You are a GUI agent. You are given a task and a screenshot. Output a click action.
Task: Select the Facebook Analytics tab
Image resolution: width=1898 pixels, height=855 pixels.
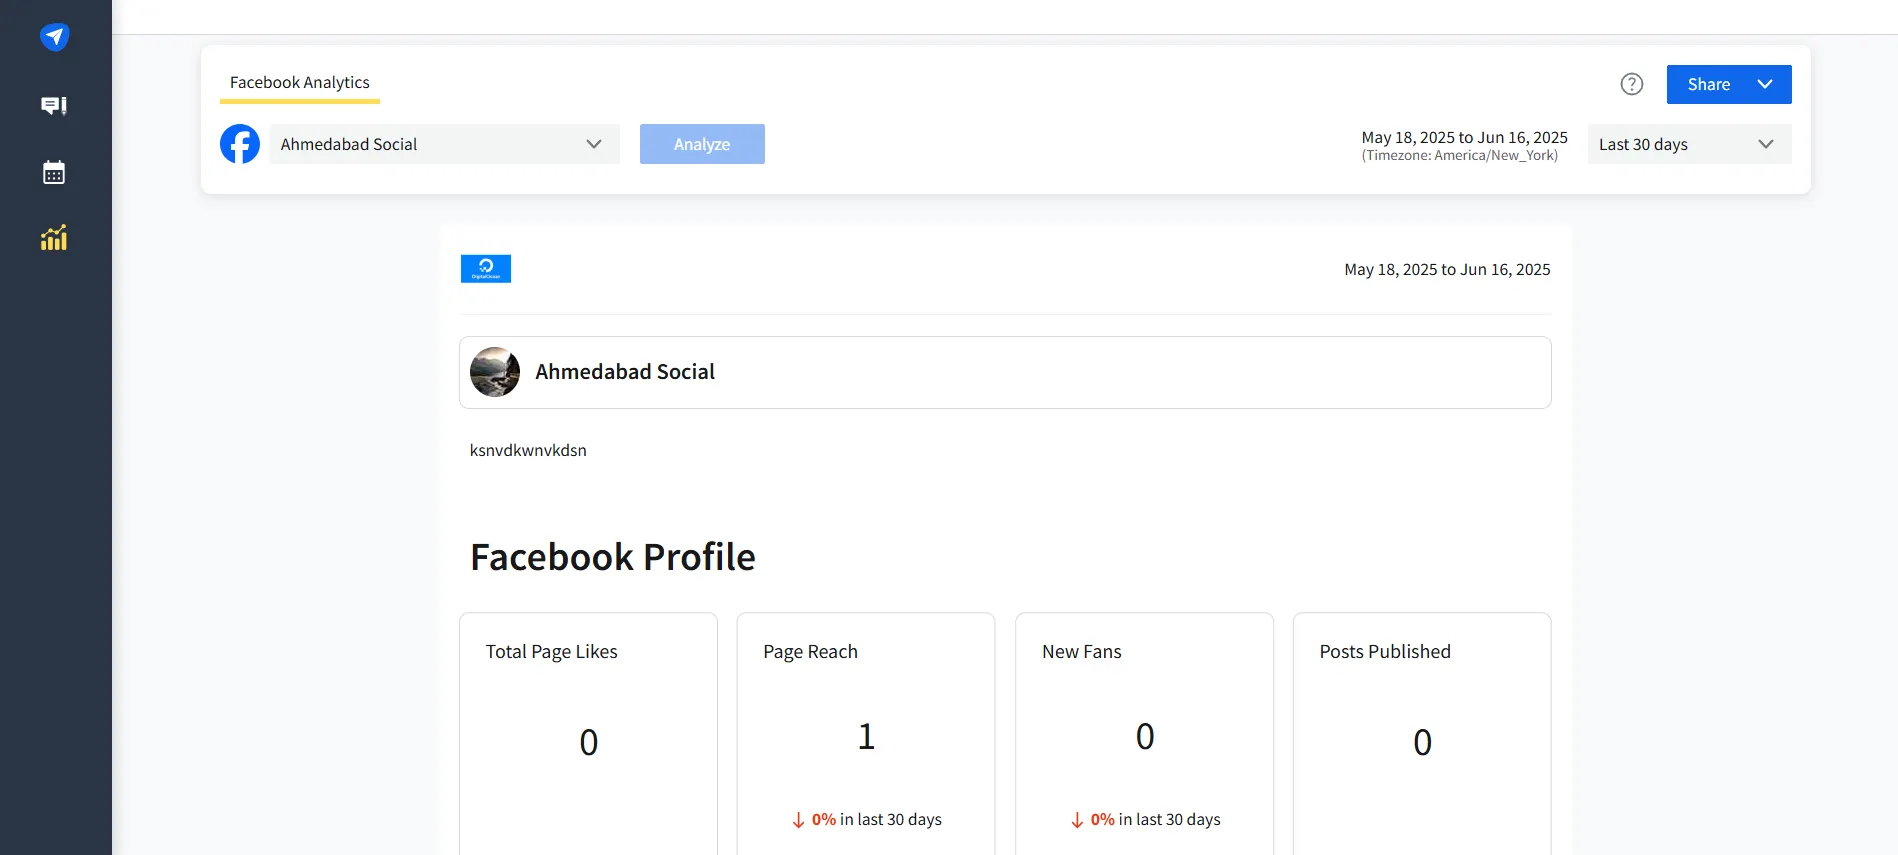pos(300,82)
